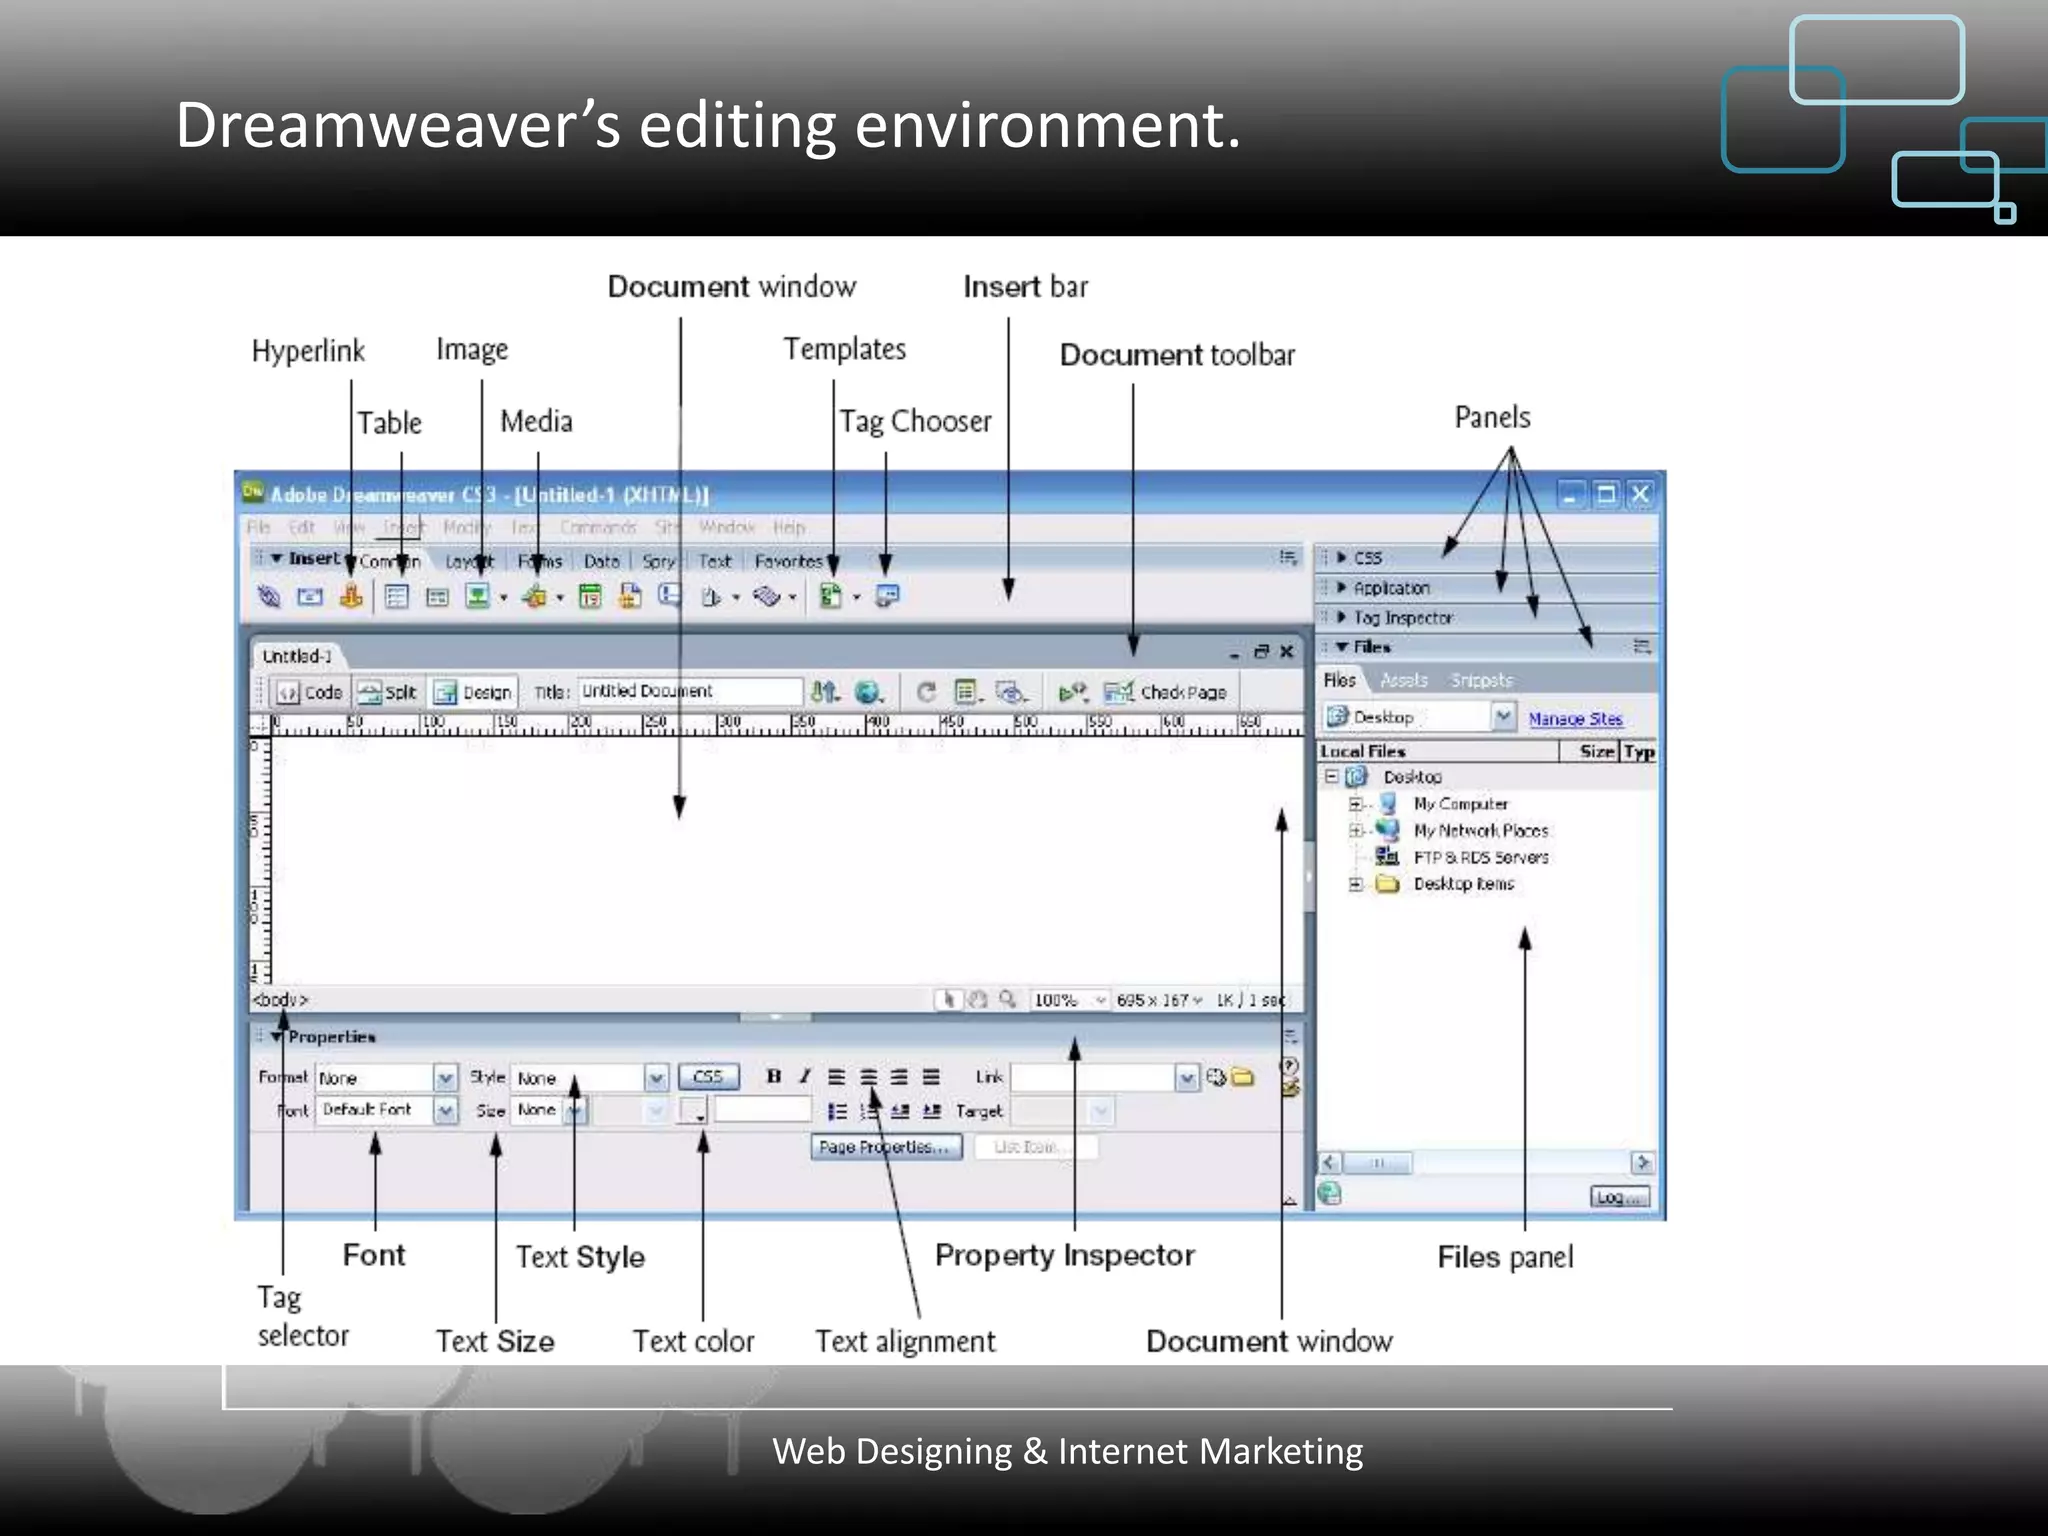Click the Server-Side Include icon
This screenshot has height=1536, width=2048.
pyautogui.click(x=630, y=596)
